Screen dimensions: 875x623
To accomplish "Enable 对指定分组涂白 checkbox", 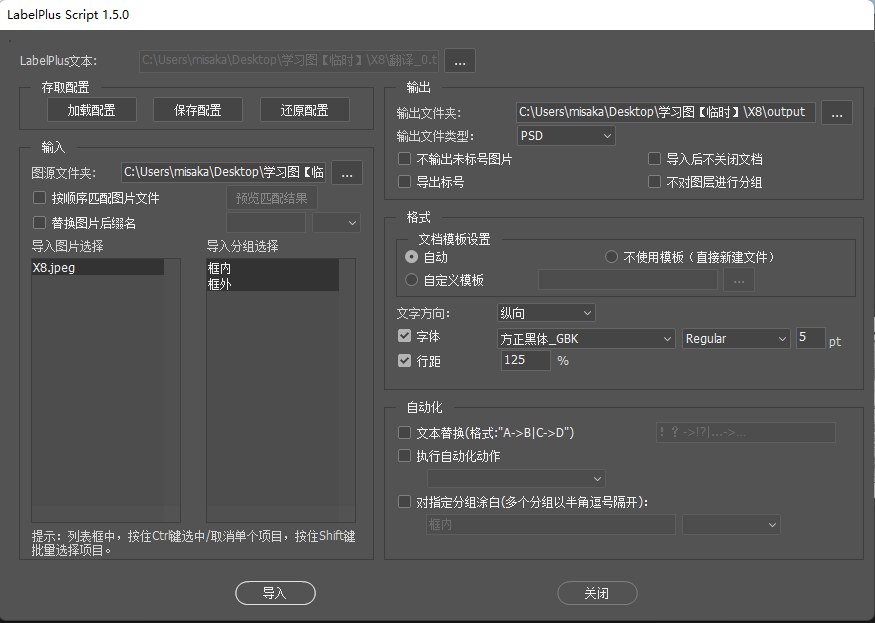I will pos(404,501).
